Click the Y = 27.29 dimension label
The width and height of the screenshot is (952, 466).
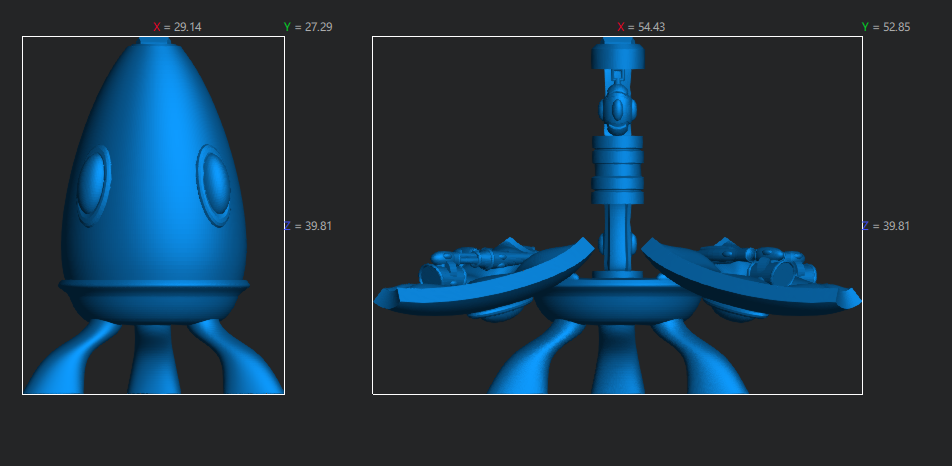[x=308, y=27]
